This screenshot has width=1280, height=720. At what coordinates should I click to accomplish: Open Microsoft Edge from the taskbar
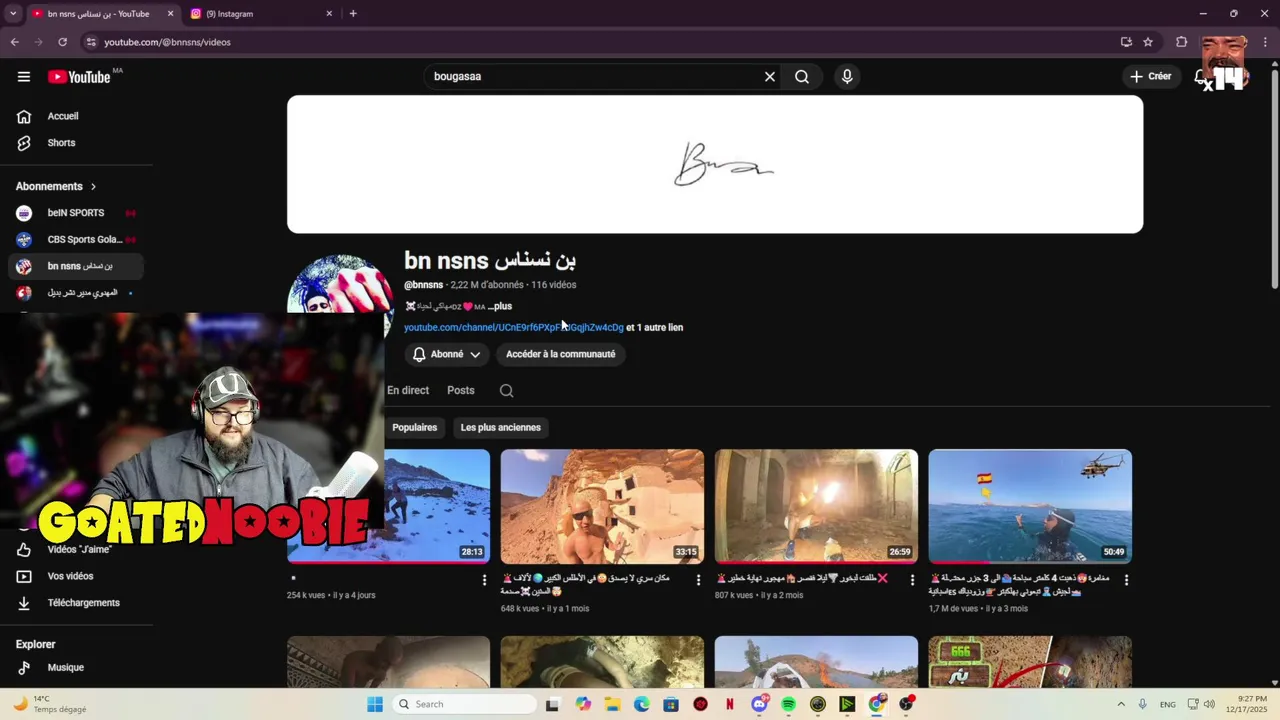pos(641,704)
